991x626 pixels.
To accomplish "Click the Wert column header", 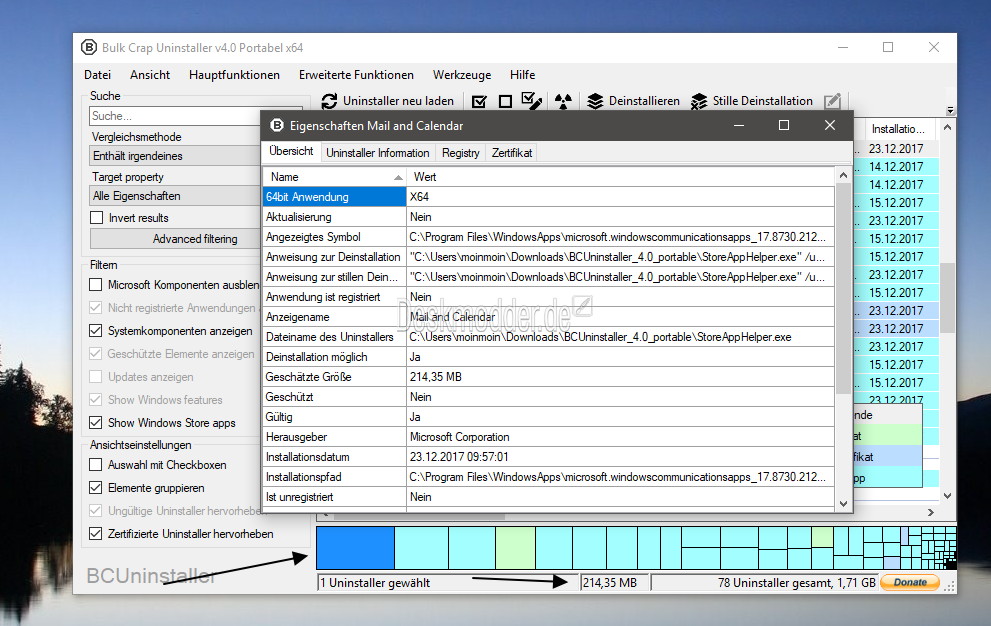I will coord(621,177).
